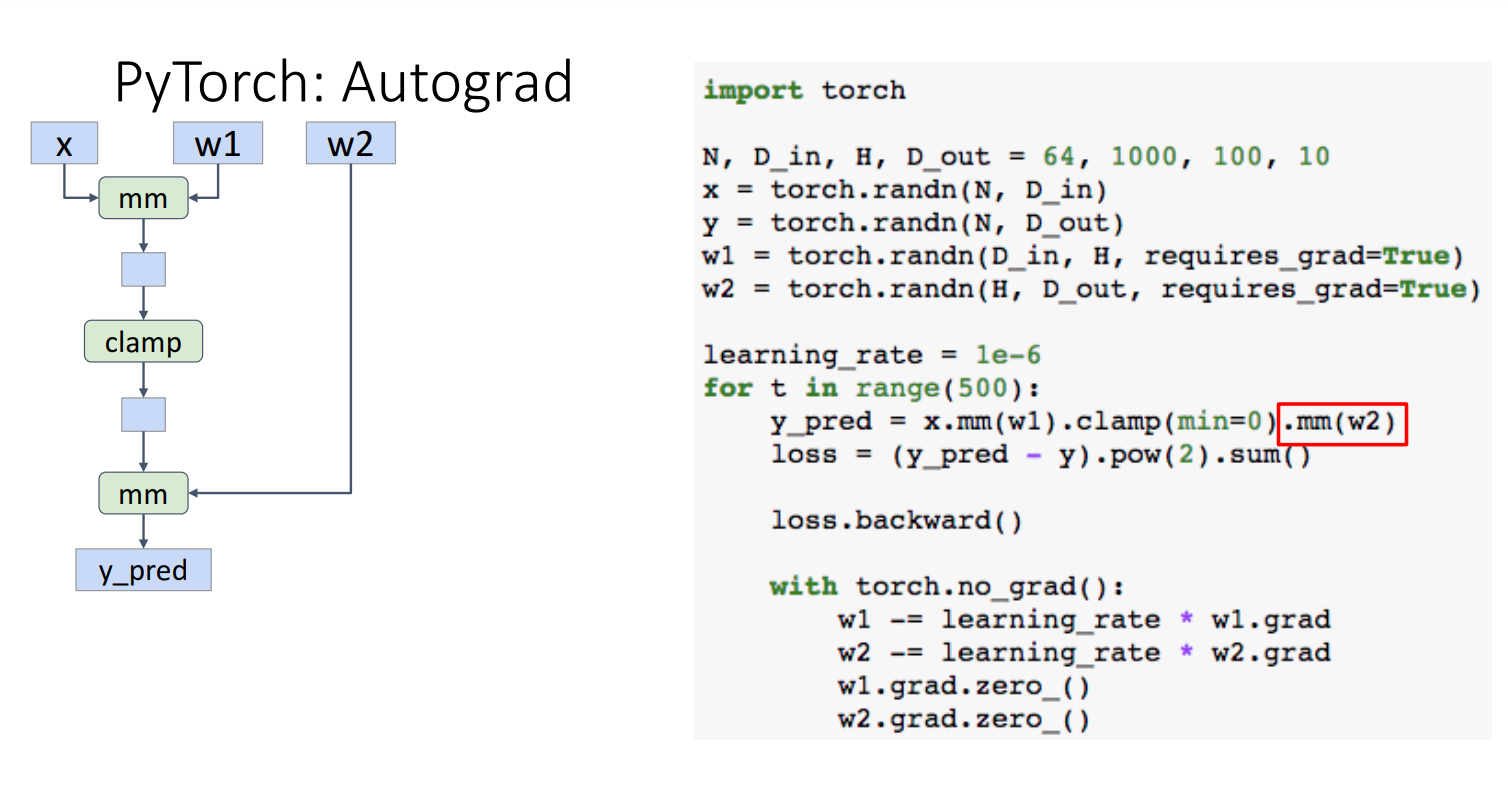Viewport: 1508px width, 788px height.
Task: Select the x input node in the graph
Action: coord(64,143)
